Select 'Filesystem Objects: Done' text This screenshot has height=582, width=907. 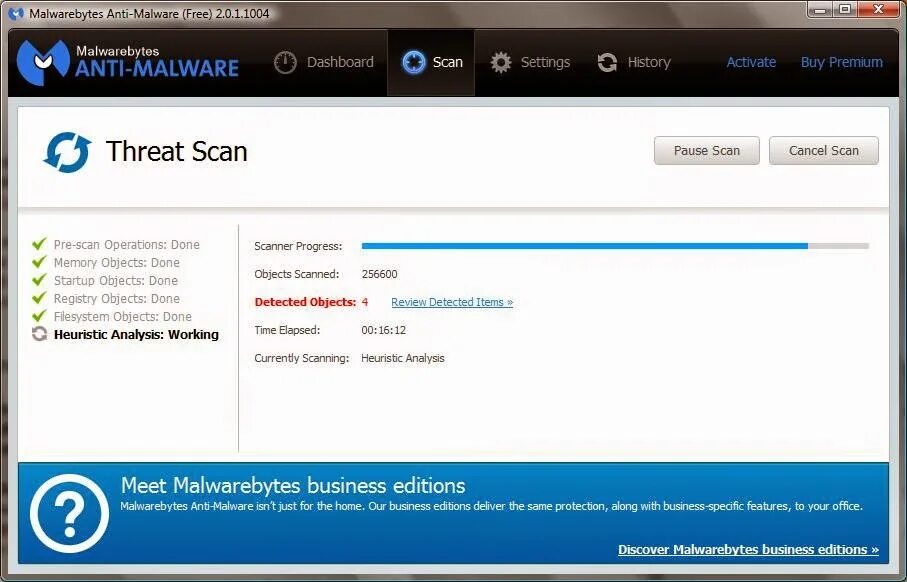pyautogui.click(x=123, y=316)
